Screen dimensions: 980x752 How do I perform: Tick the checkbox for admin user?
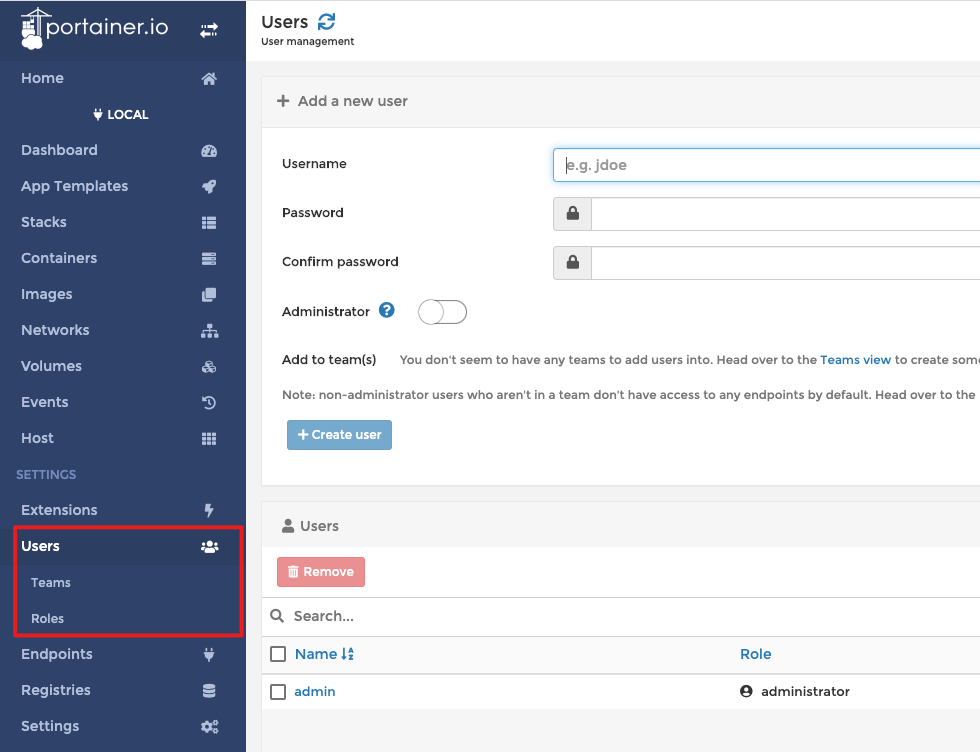279,692
